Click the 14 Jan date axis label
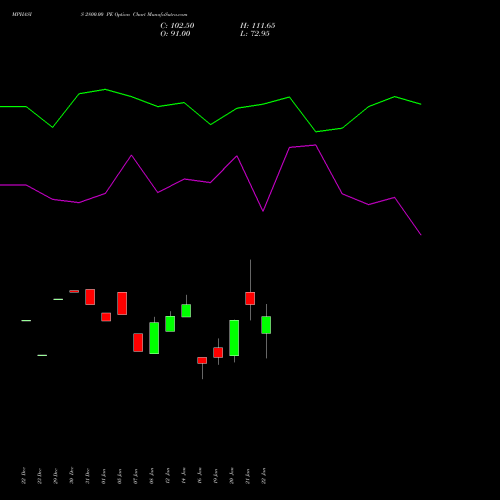 [183, 476]
